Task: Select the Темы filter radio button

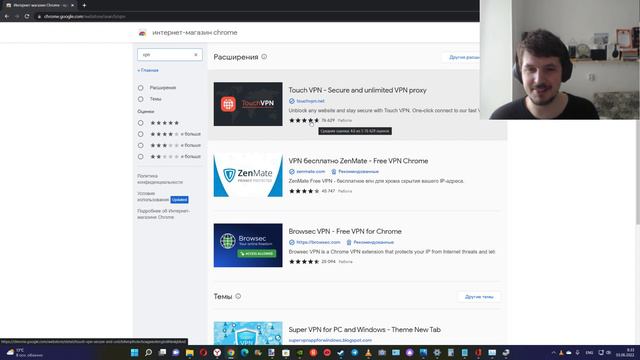Action: (140, 99)
